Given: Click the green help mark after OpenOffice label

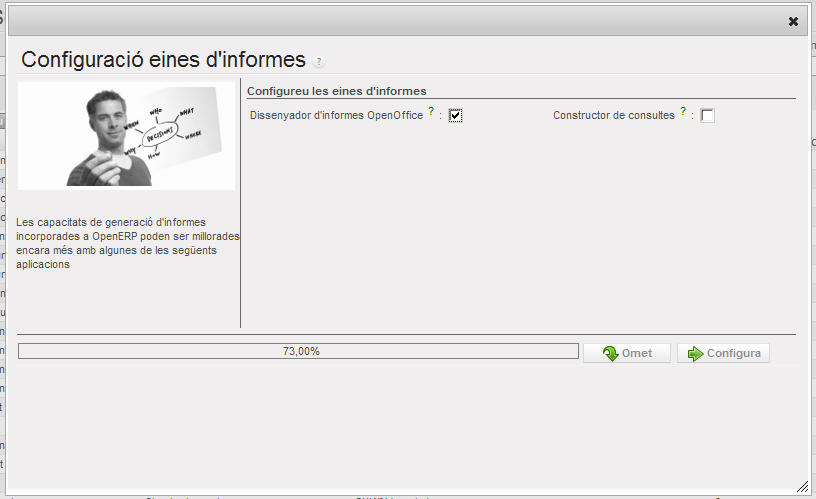Looking at the screenshot, I should click(x=431, y=113).
